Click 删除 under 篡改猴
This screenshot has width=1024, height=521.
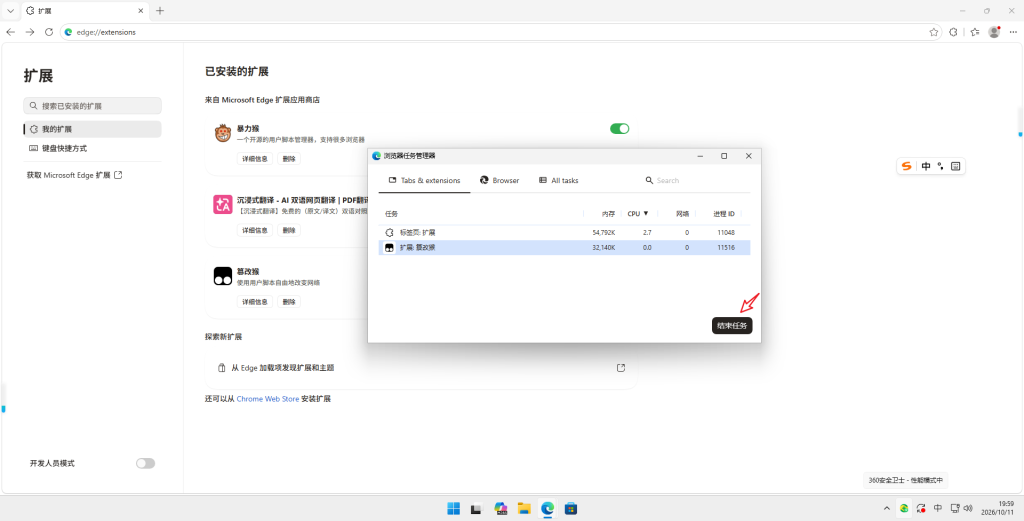coord(289,302)
